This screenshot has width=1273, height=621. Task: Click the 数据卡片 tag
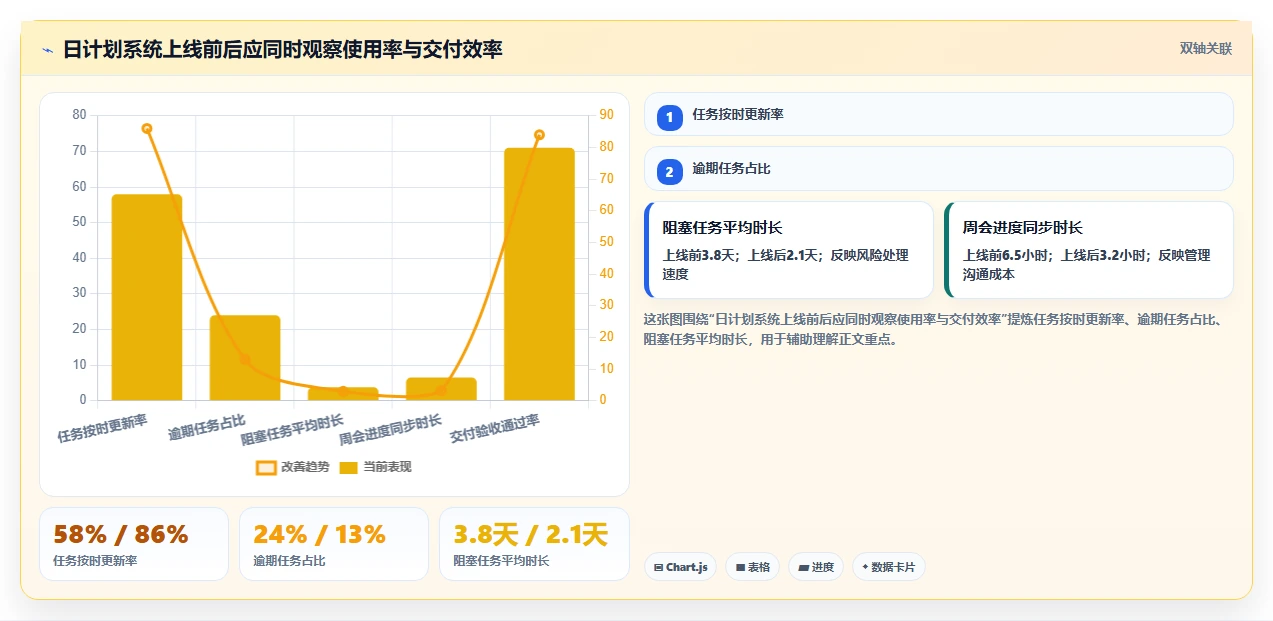[888, 567]
